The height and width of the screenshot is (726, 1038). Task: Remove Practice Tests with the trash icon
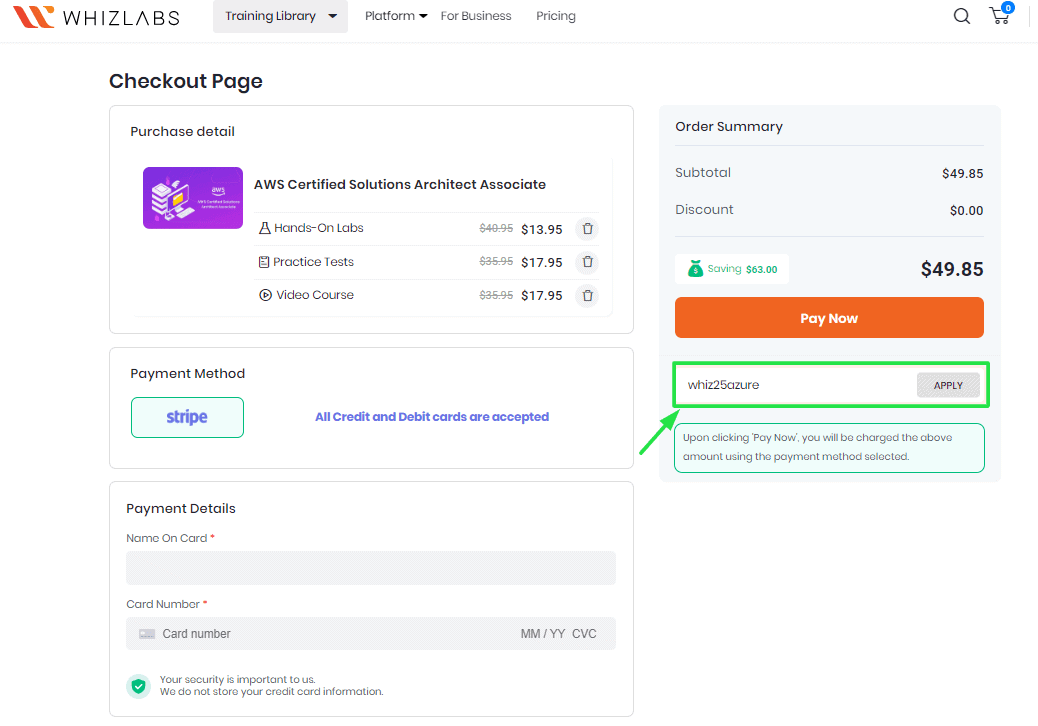pos(587,262)
